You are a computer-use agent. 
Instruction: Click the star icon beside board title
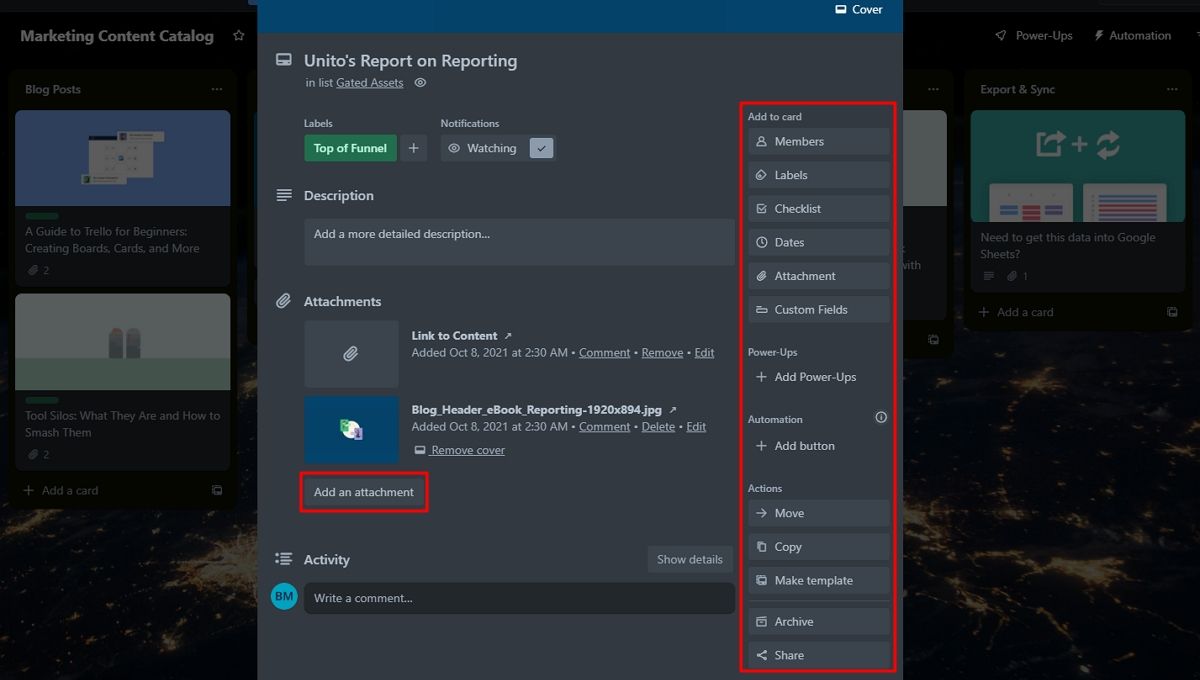point(238,36)
